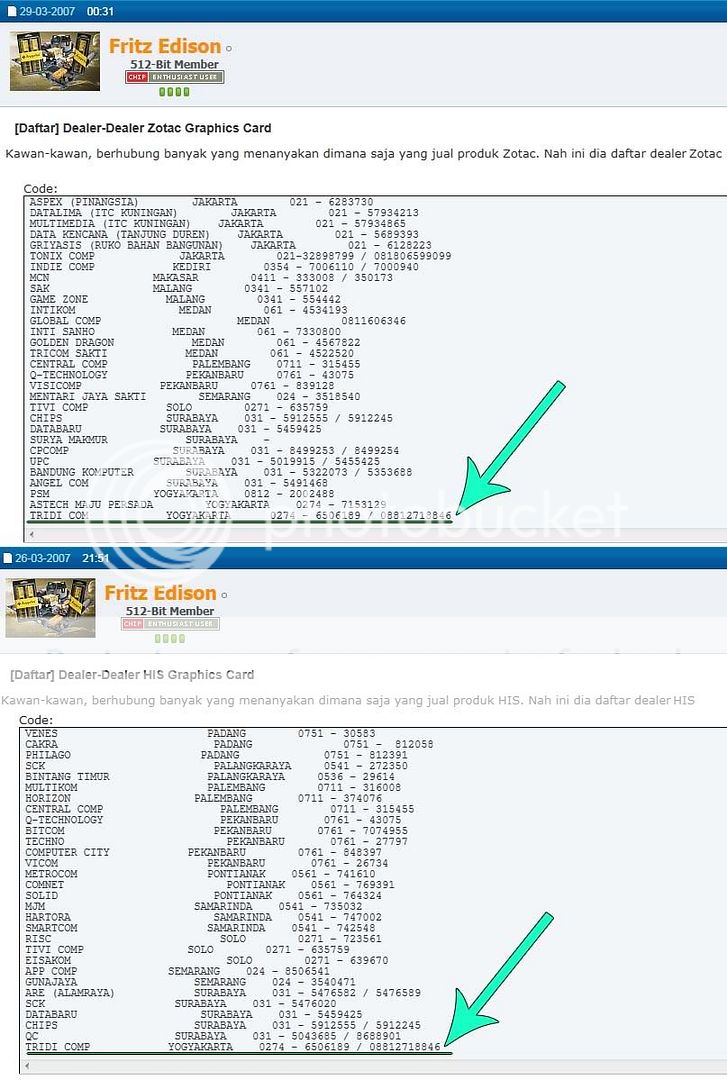Image resolution: width=727 pixels, height=1080 pixels.
Task: Select the 'DATA KENCANA (TANJUNG DUREN)' row
Action: click(x=224, y=234)
